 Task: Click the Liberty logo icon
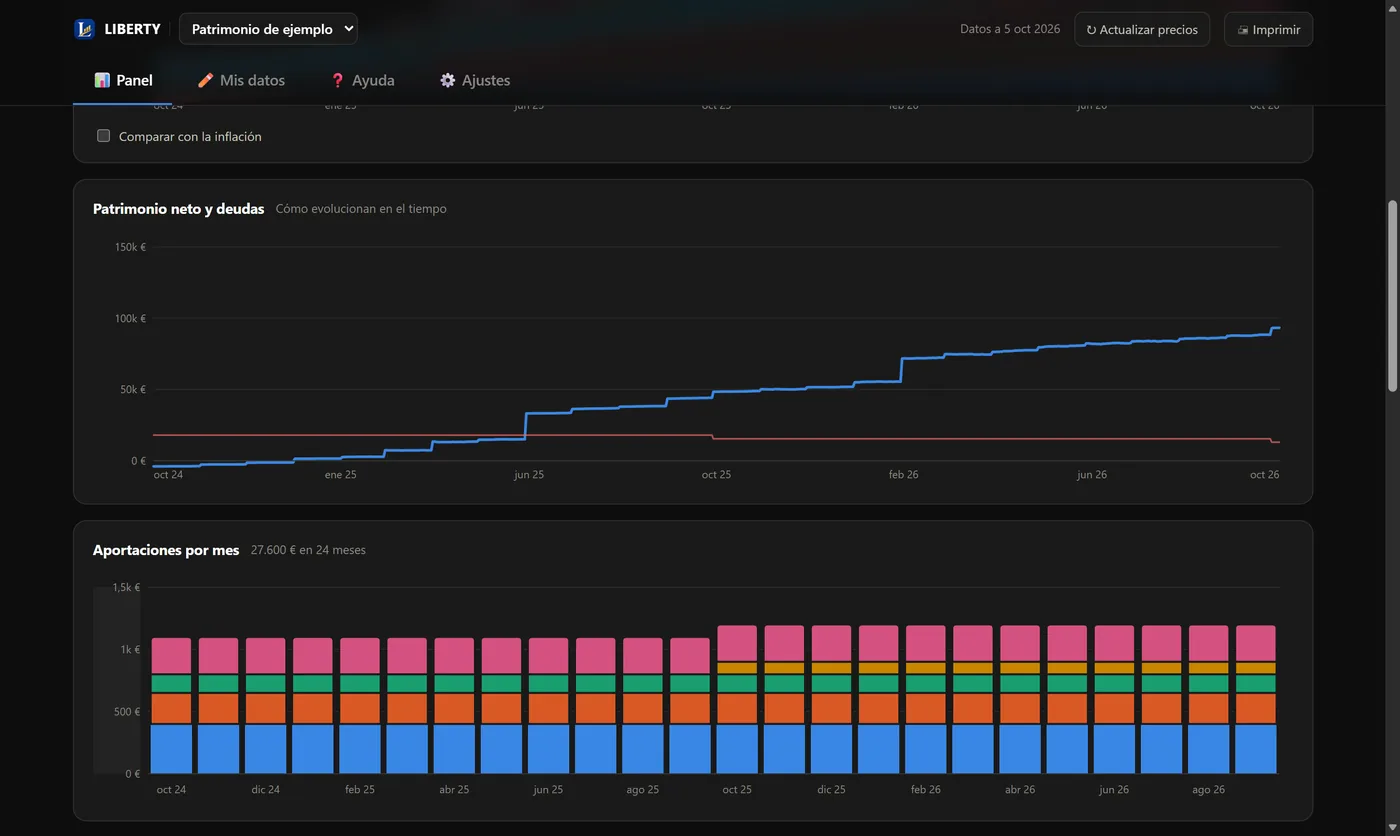84,29
